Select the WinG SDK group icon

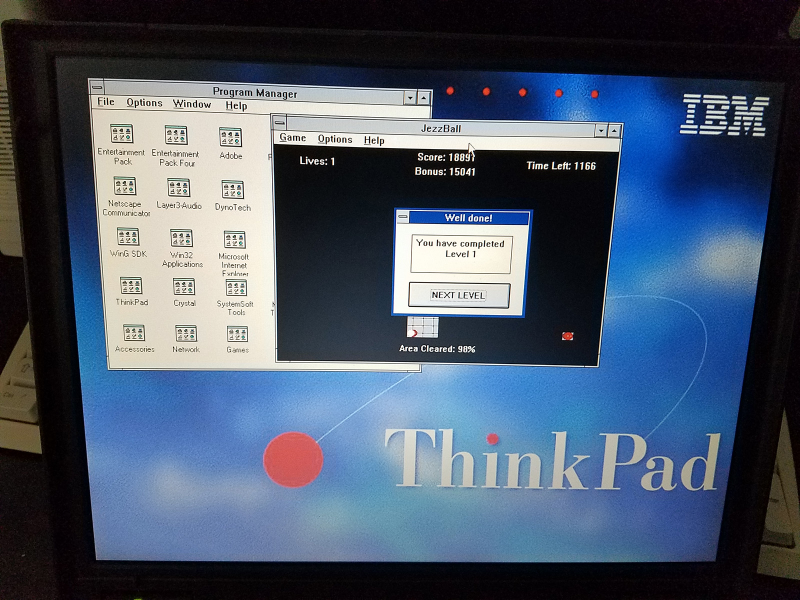click(128, 237)
